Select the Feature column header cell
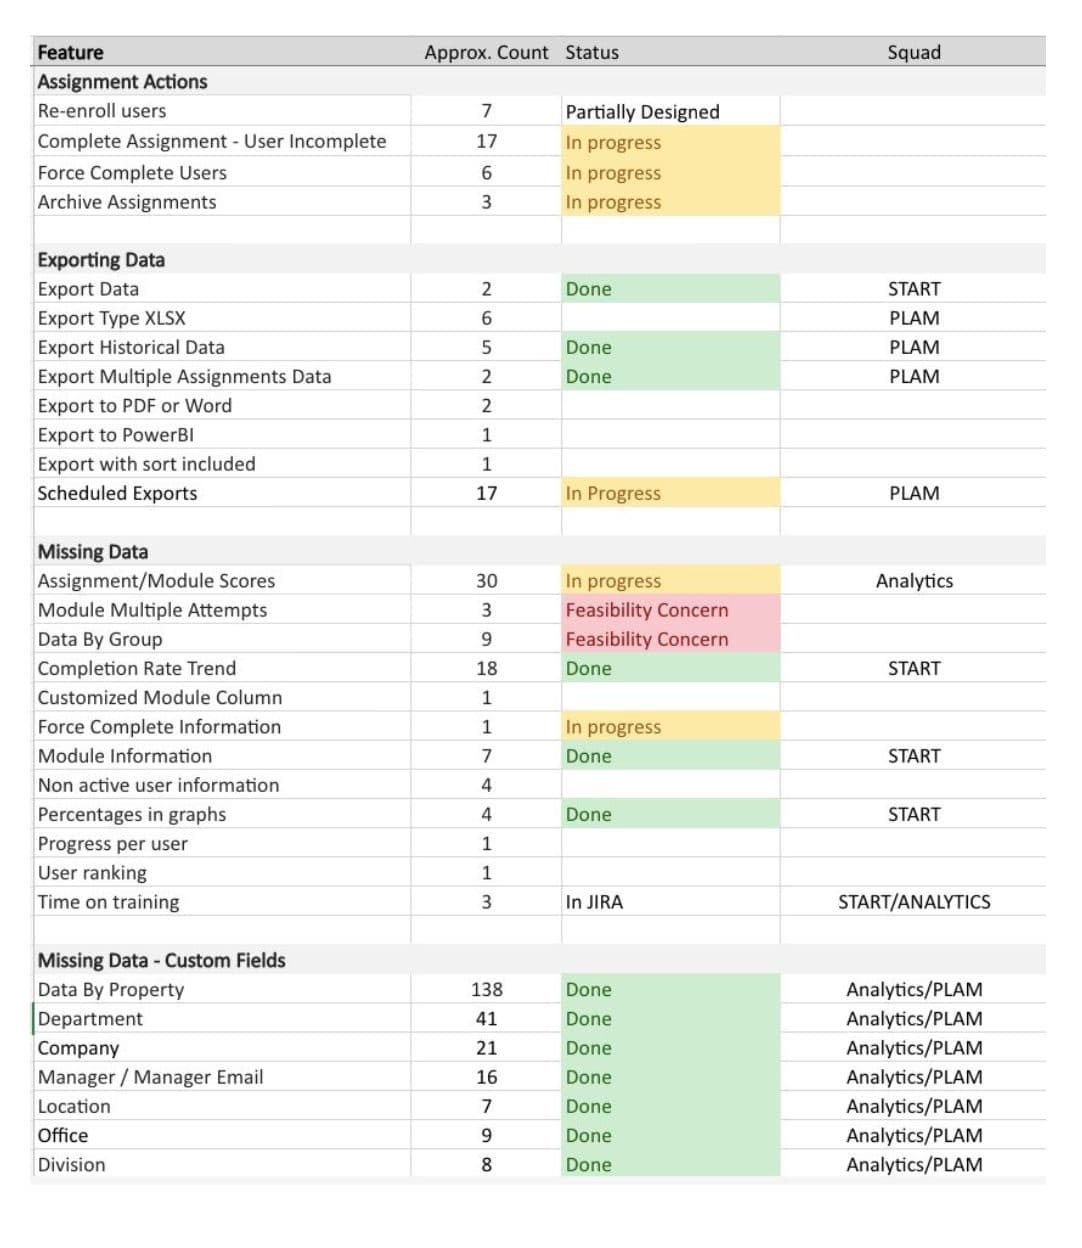 [x=222, y=52]
